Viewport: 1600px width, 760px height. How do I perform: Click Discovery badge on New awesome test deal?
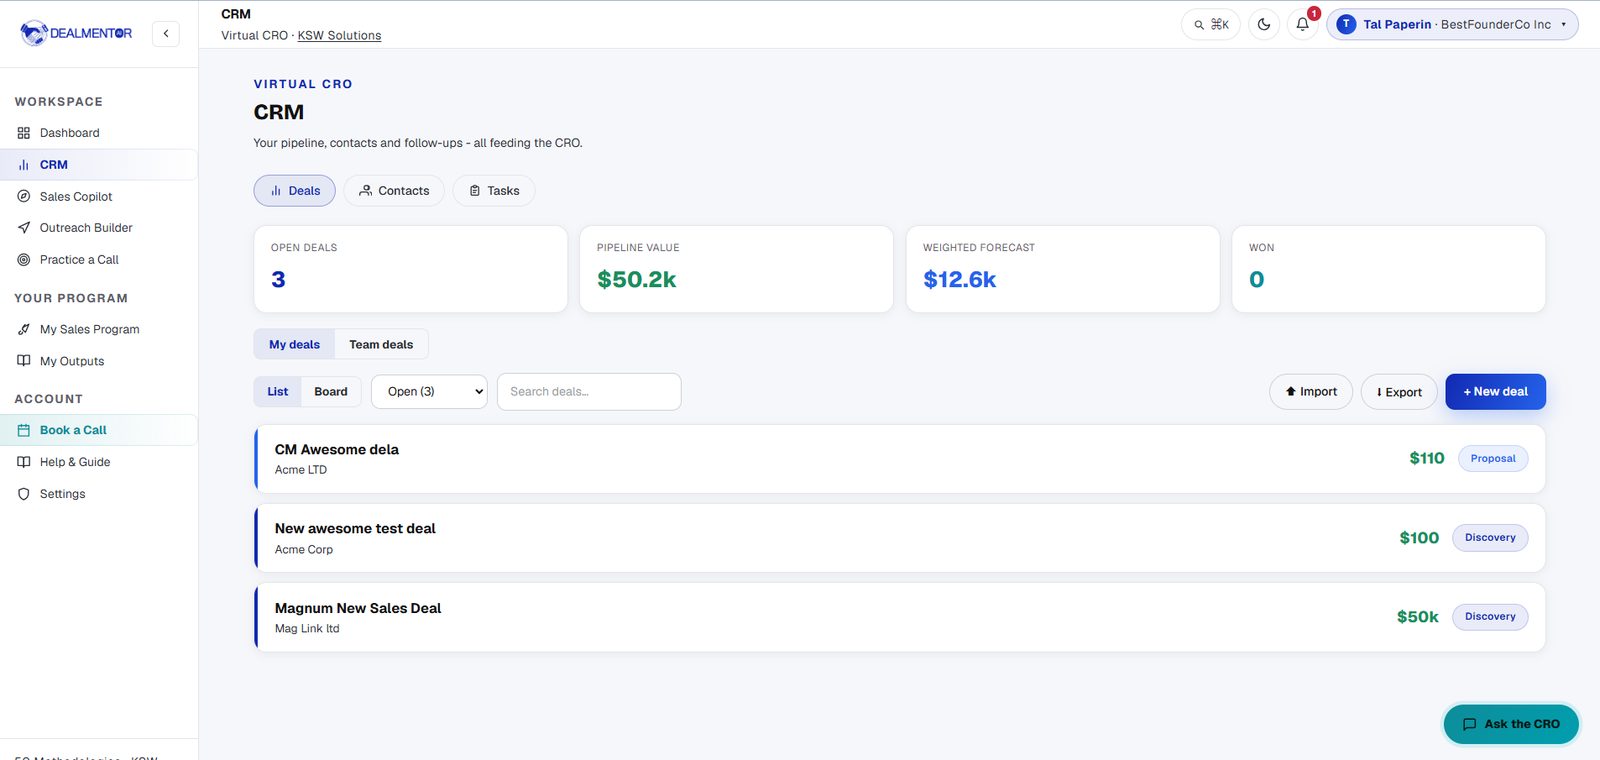pos(1490,538)
